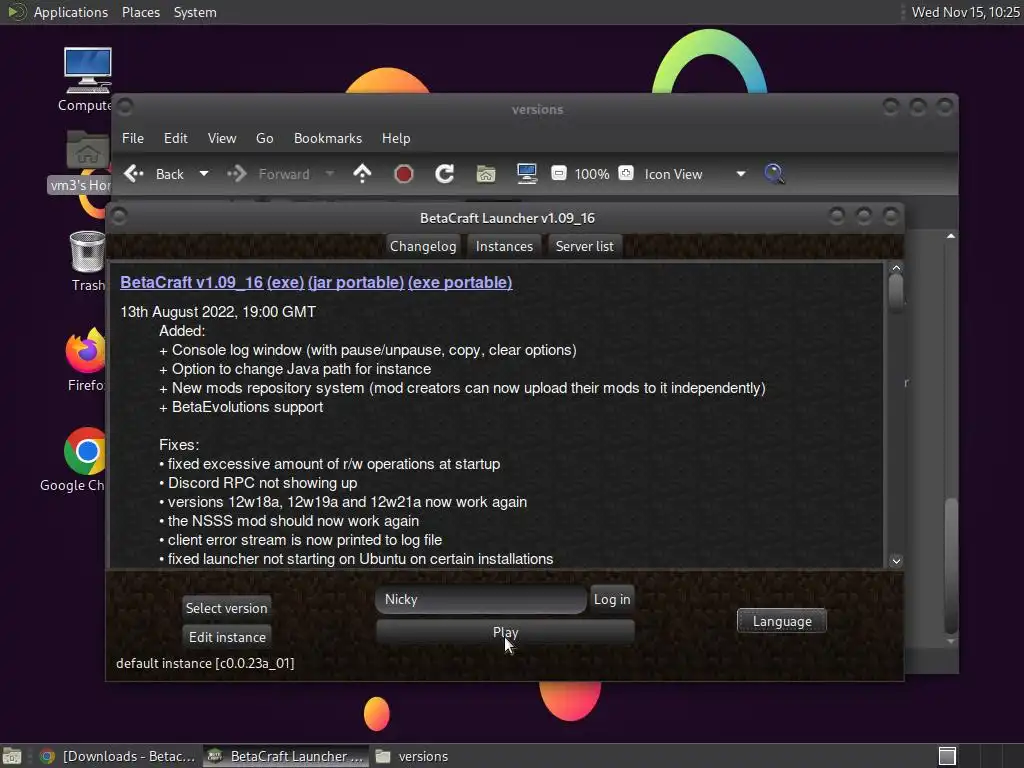Switch to versions taskbar entry
This screenshot has height=768, width=1024.
[x=412, y=756]
